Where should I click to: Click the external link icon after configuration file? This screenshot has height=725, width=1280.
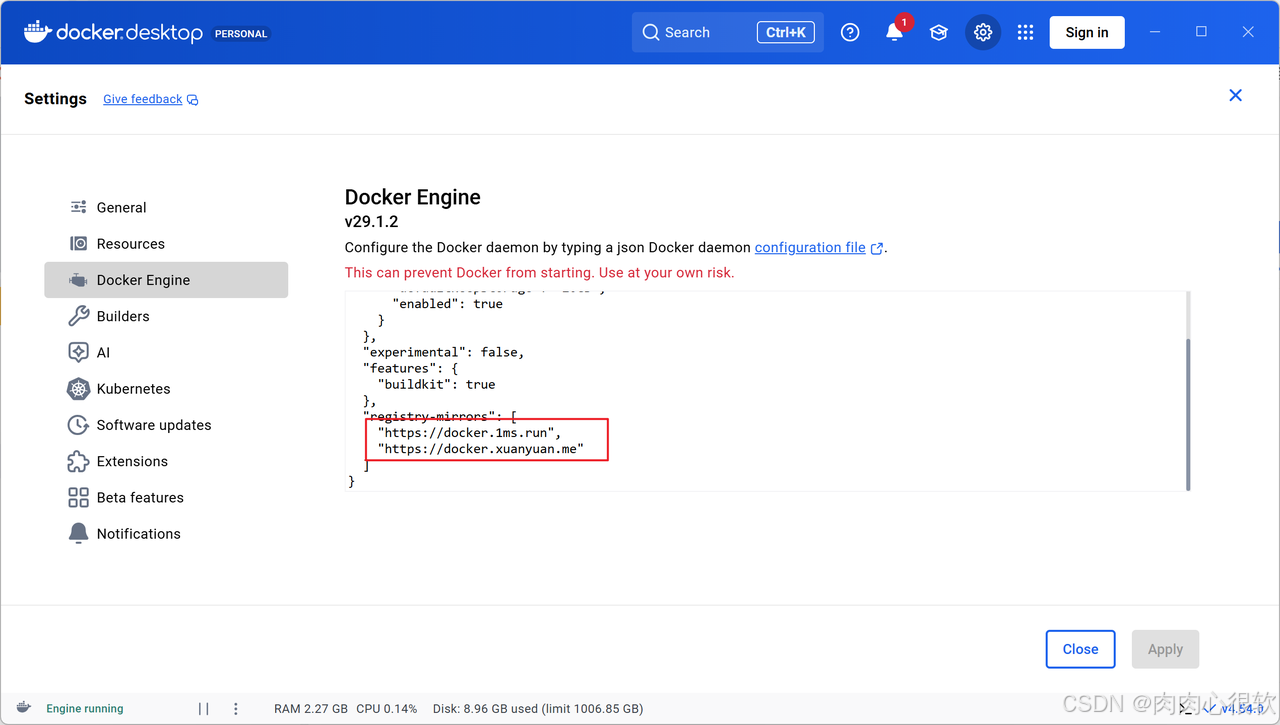coord(877,248)
